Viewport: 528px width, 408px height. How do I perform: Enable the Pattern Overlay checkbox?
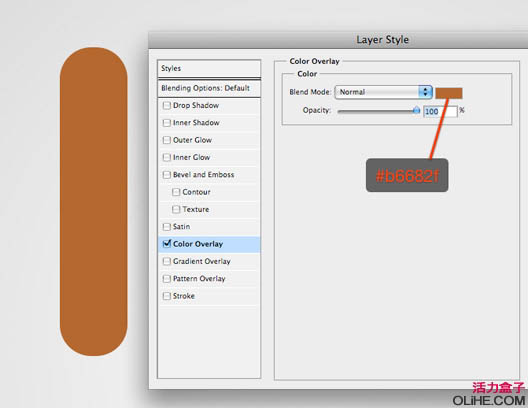click(x=167, y=279)
